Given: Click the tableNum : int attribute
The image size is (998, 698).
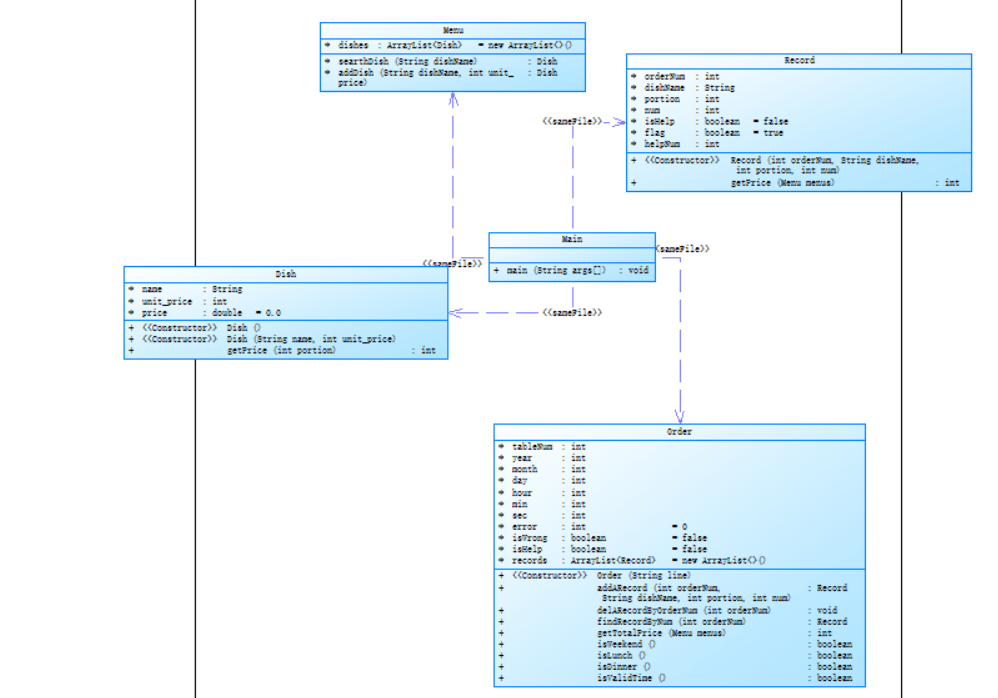Looking at the screenshot, I should pyautogui.click(x=542, y=447).
